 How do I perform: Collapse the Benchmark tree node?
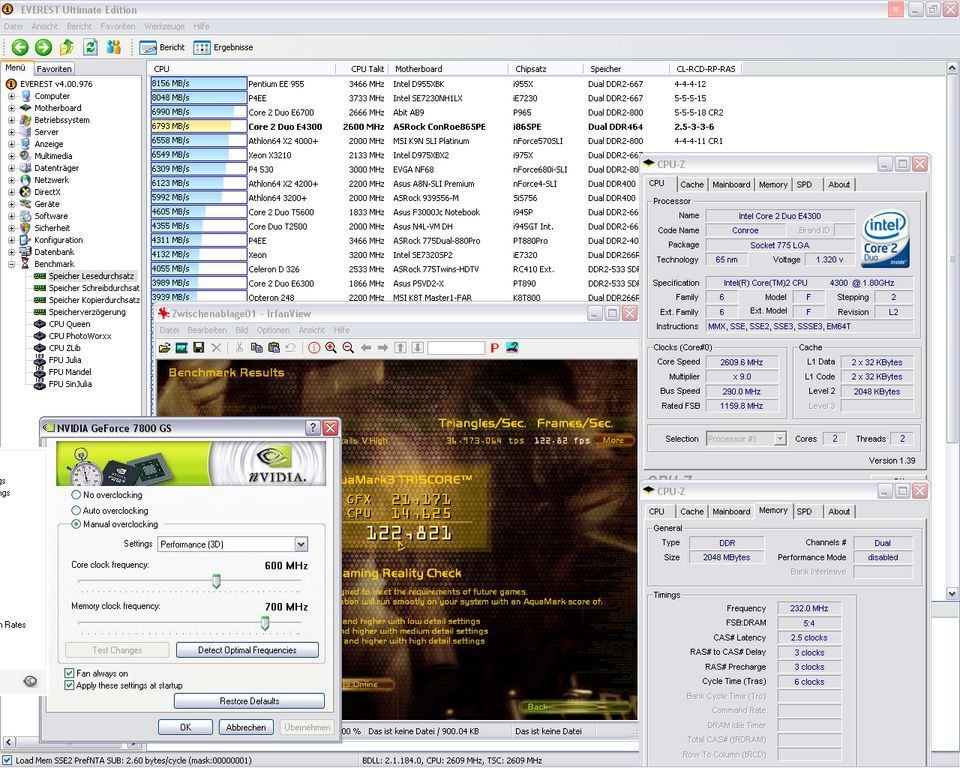click(11, 264)
